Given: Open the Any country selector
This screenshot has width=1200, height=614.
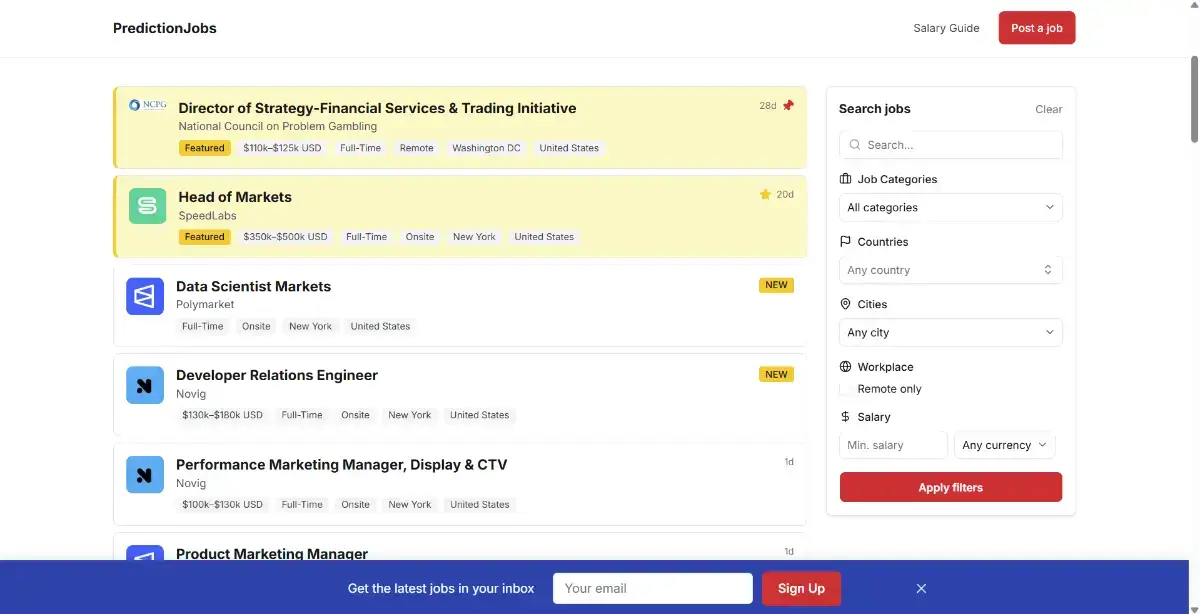Looking at the screenshot, I should (x=951, y=270).
